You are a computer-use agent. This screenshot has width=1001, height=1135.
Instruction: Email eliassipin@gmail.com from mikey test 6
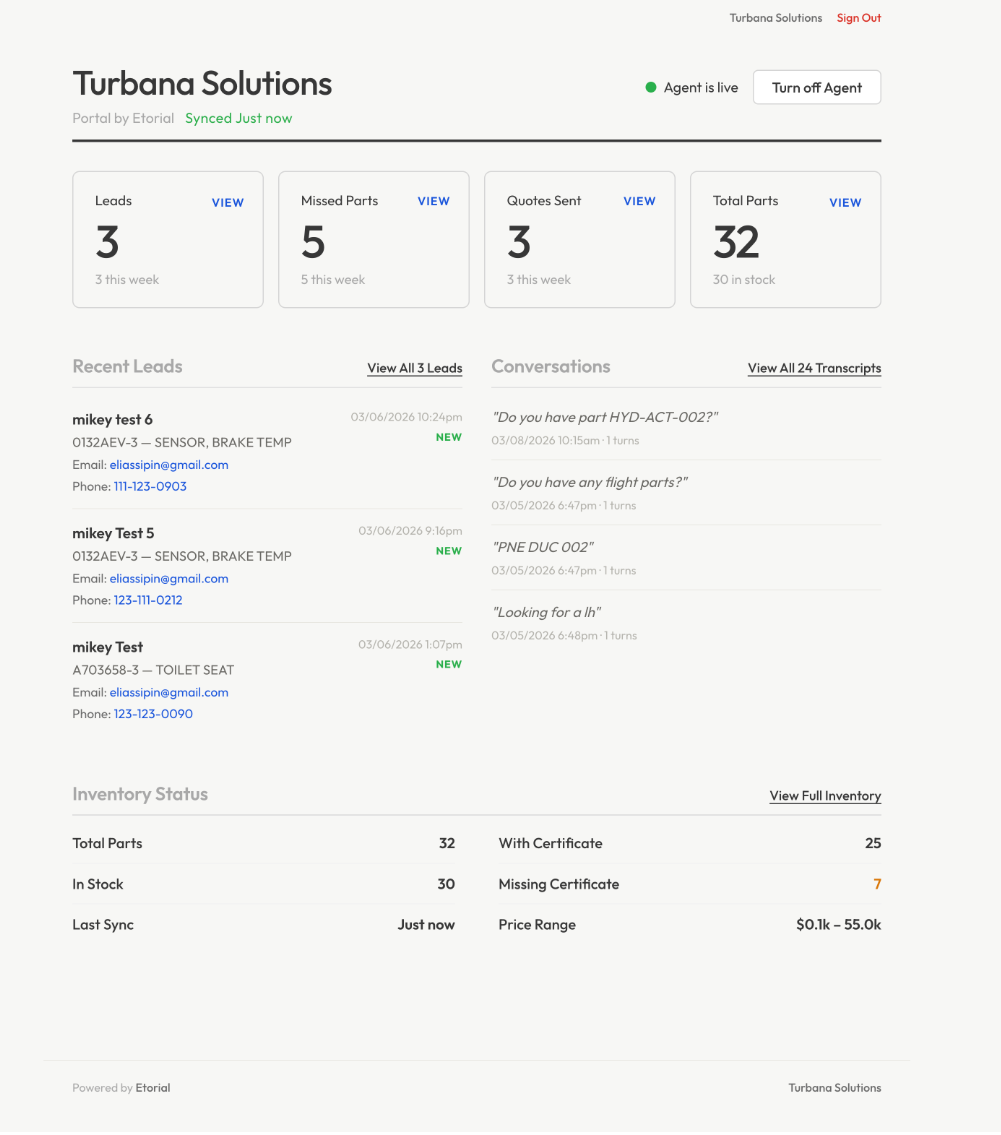point(168,464)
